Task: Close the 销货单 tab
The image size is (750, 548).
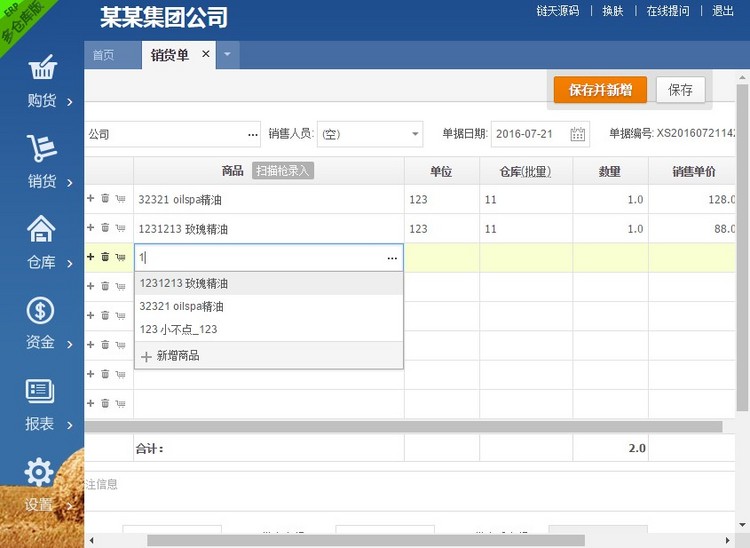Action: (x=206, y=54)
